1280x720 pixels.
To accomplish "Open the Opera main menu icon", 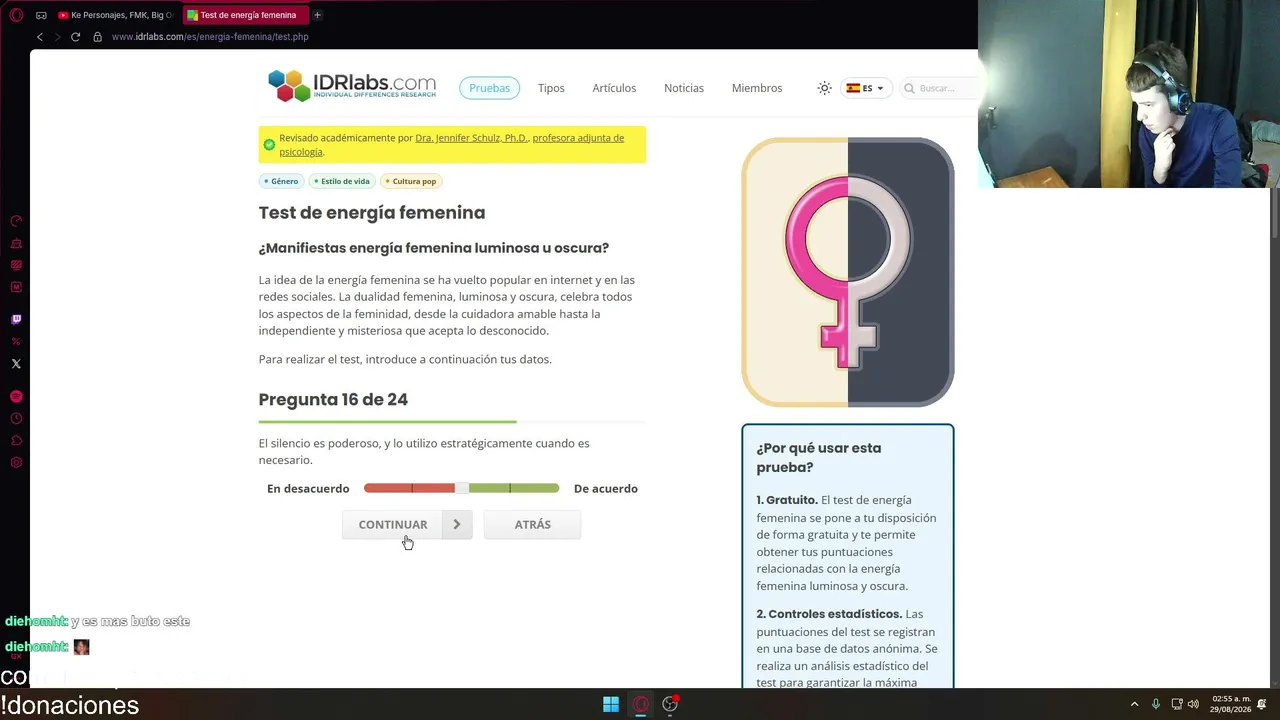I will point(16,15).
